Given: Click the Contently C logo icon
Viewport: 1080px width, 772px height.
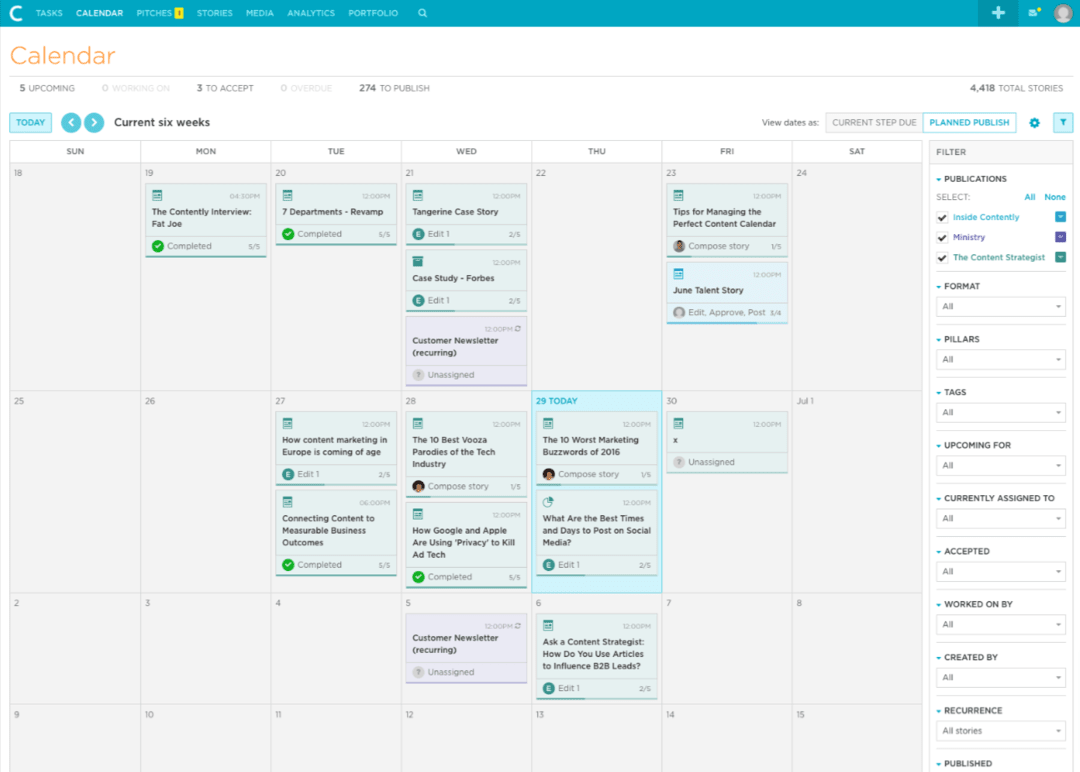Looking at the screenshot, I should (14, 13).
